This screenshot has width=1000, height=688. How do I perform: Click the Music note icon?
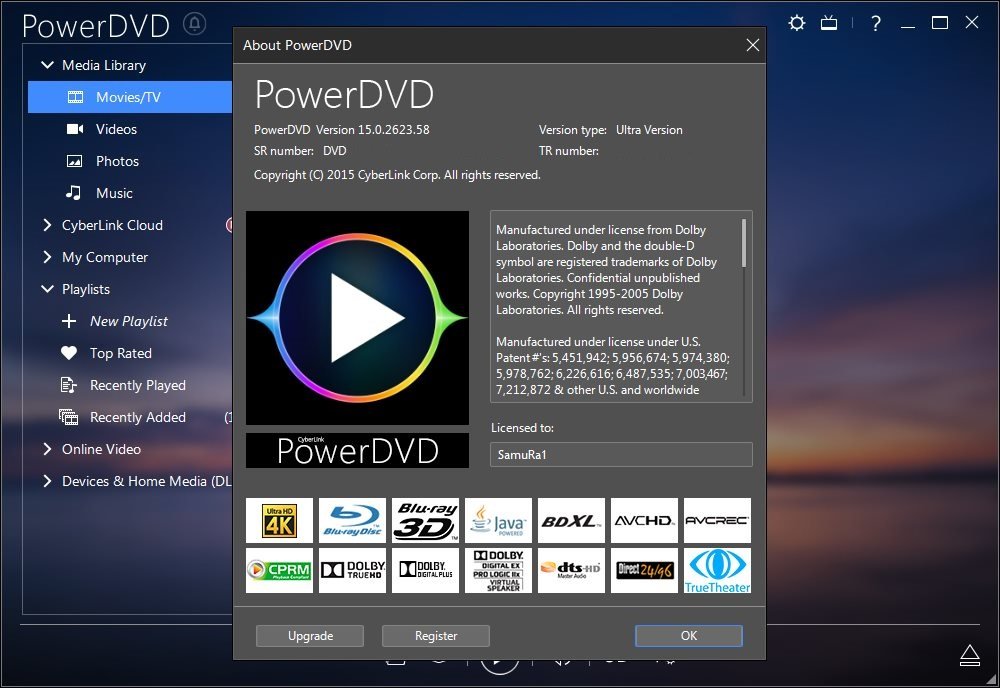pyautogui.click(x=73, y=193)
